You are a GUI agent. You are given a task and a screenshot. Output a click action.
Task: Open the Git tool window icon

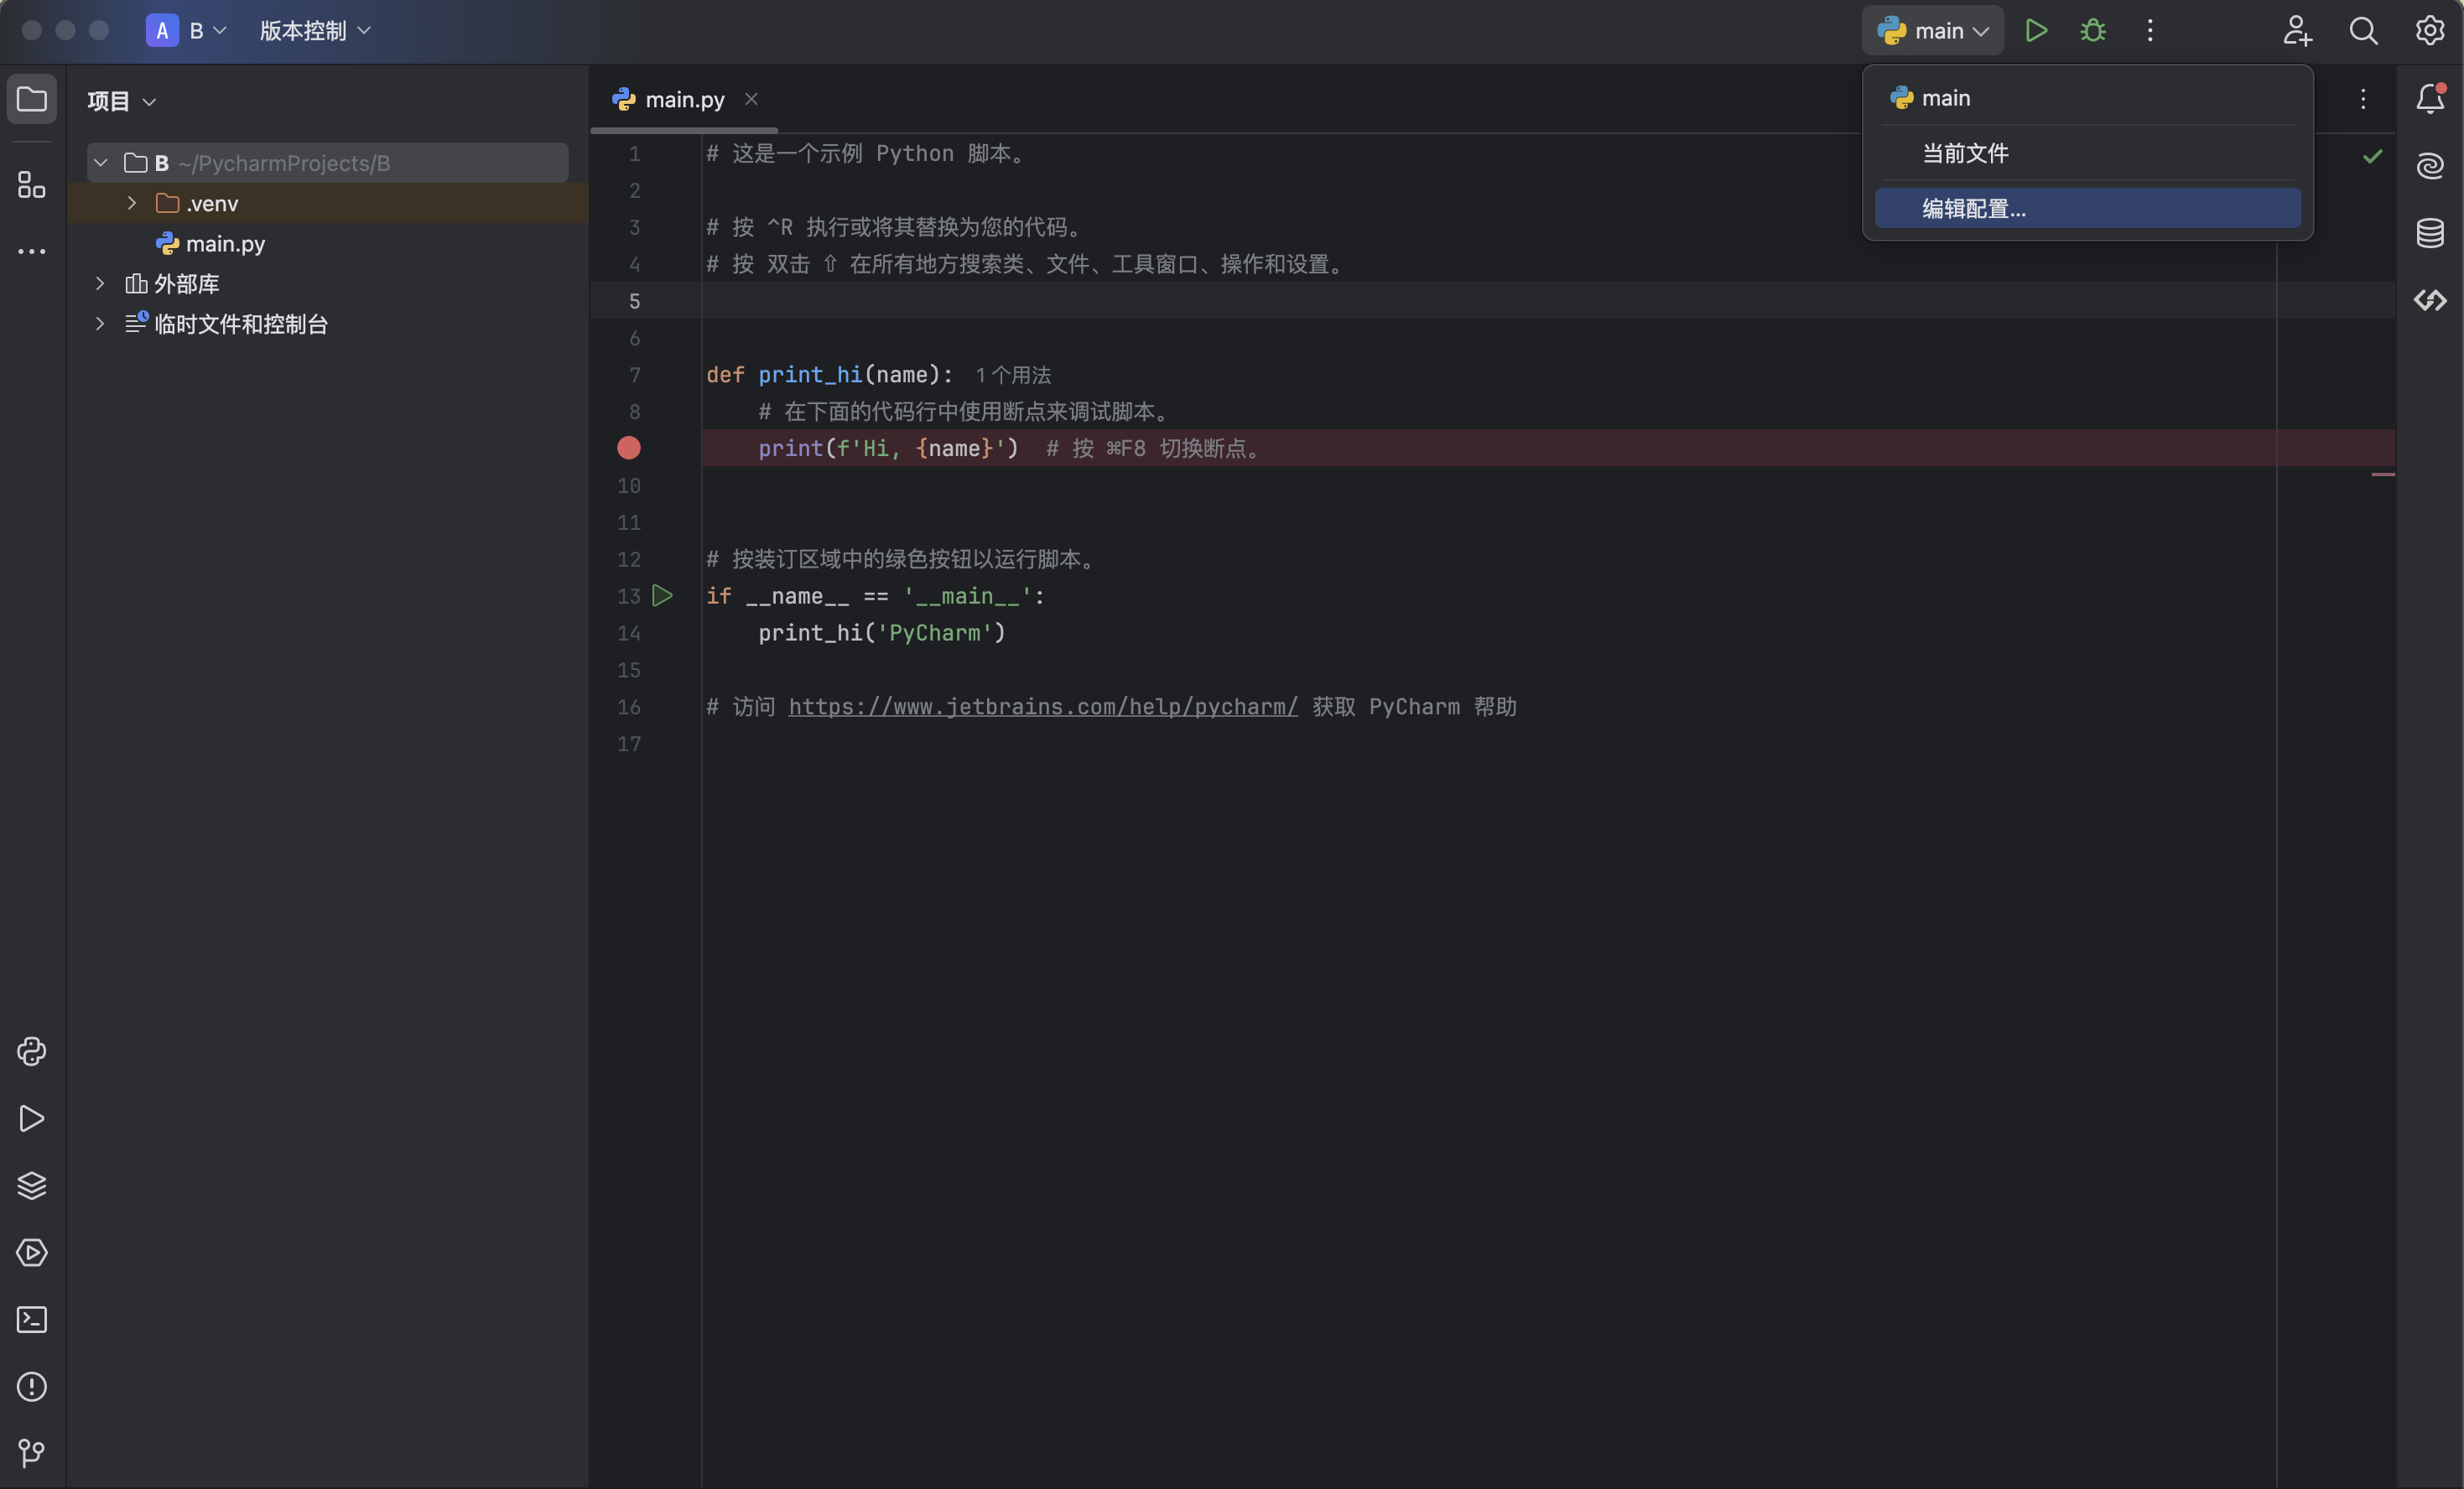[x=31, y=1452]
